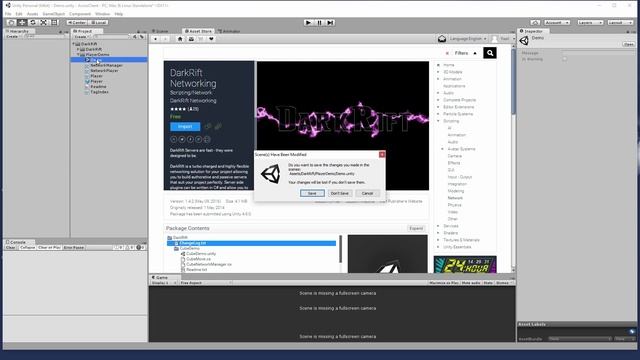The width and height of the screenshot is (640, 360).
Task: Search by type icon in Project panel
Action: (x=135, y=37)
